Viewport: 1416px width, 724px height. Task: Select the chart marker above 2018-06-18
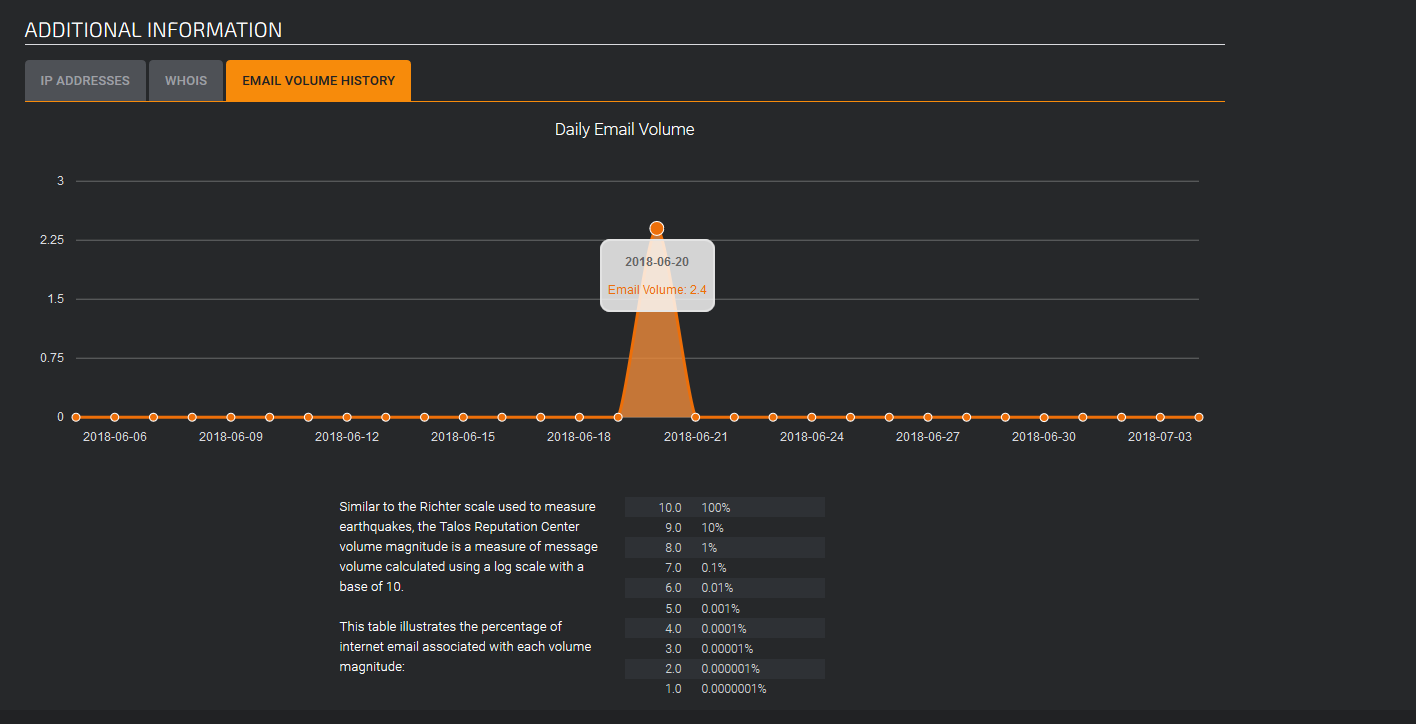(579, 417)
